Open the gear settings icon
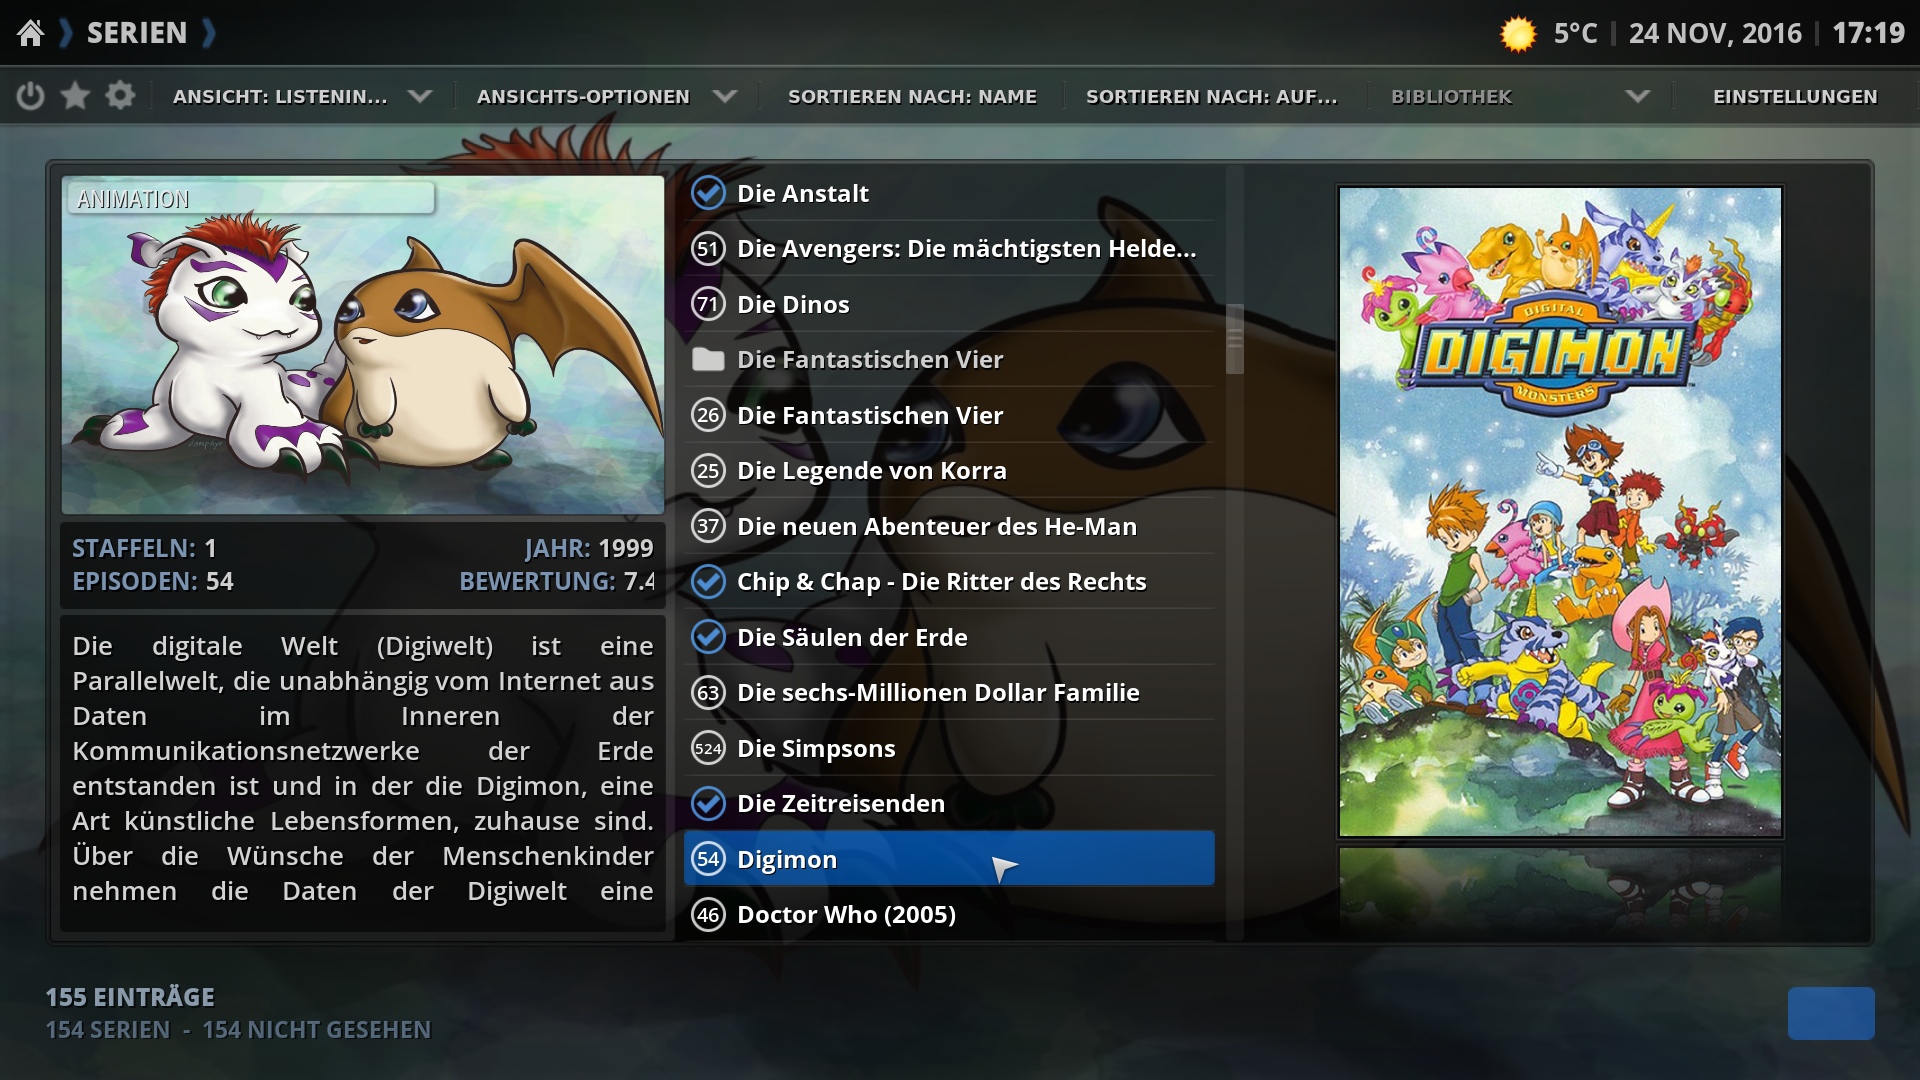Image resolution: width=1920 pixels, height=1080 pixels. [120, 96]
